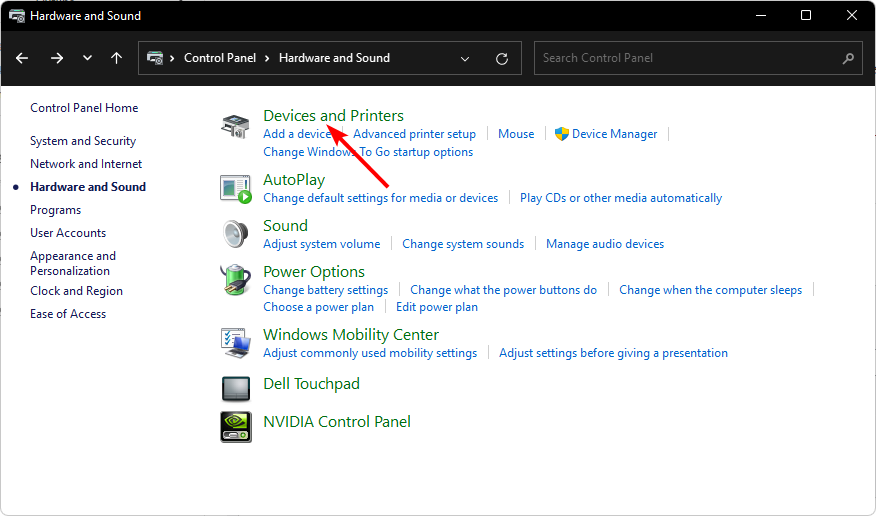The height and width of the screenshot is (516, 876).
Task: Click Choose a power plan
Action: [318, 307]
